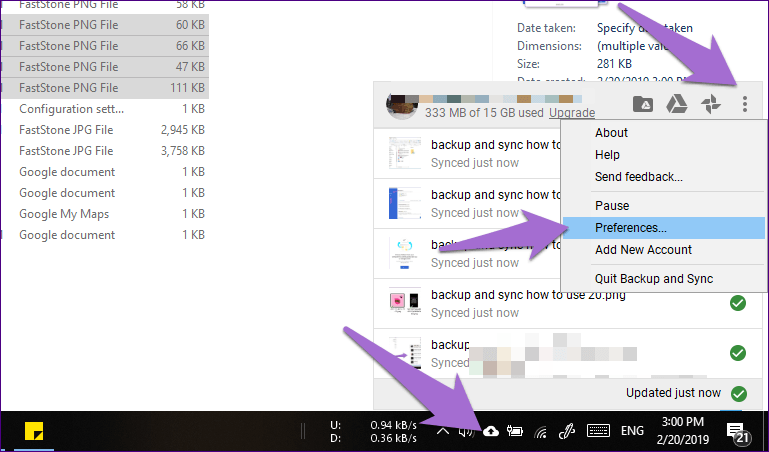Open the touch keyboard tray icon

pyautogui.click(x=598, y=431)
